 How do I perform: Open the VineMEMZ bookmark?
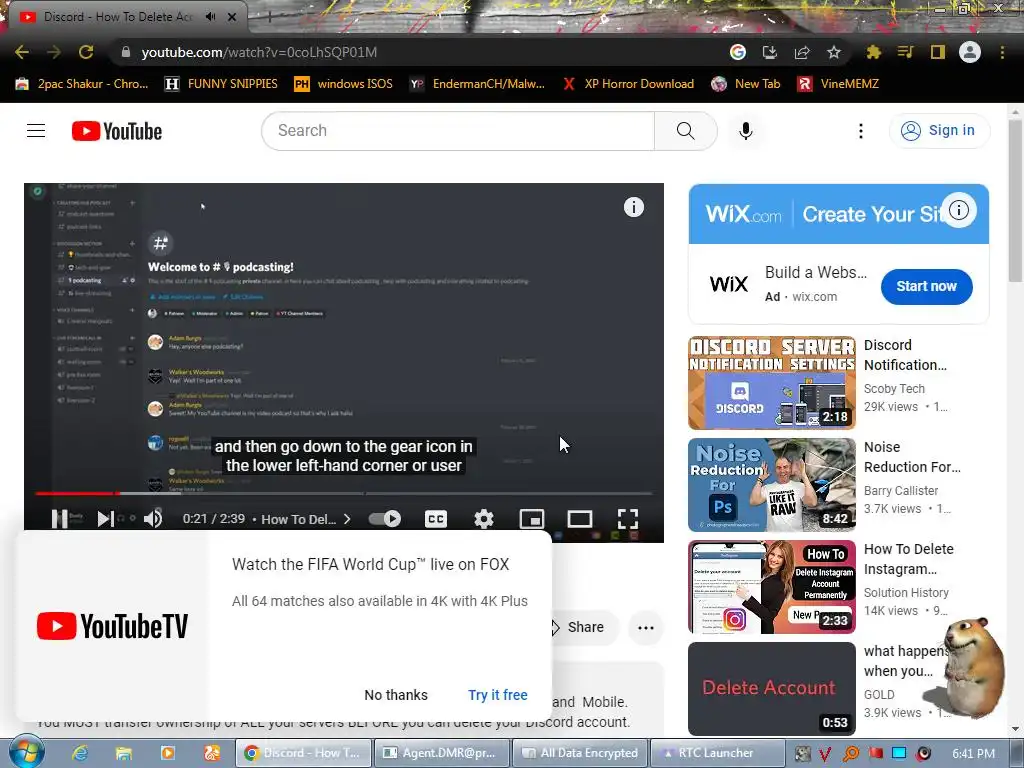tap(839, 84)
